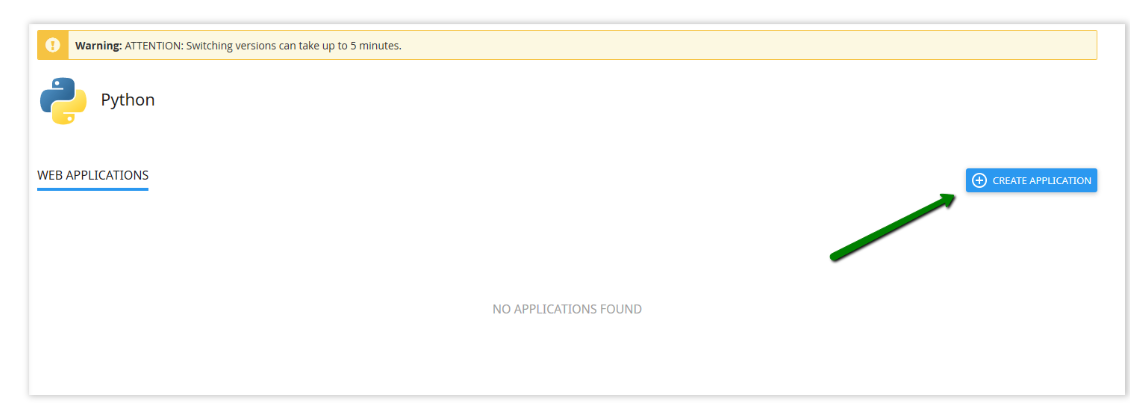Viewport: 1130px width, 403px height.
Task: Select the Web Applications tab
Action: 93,175
